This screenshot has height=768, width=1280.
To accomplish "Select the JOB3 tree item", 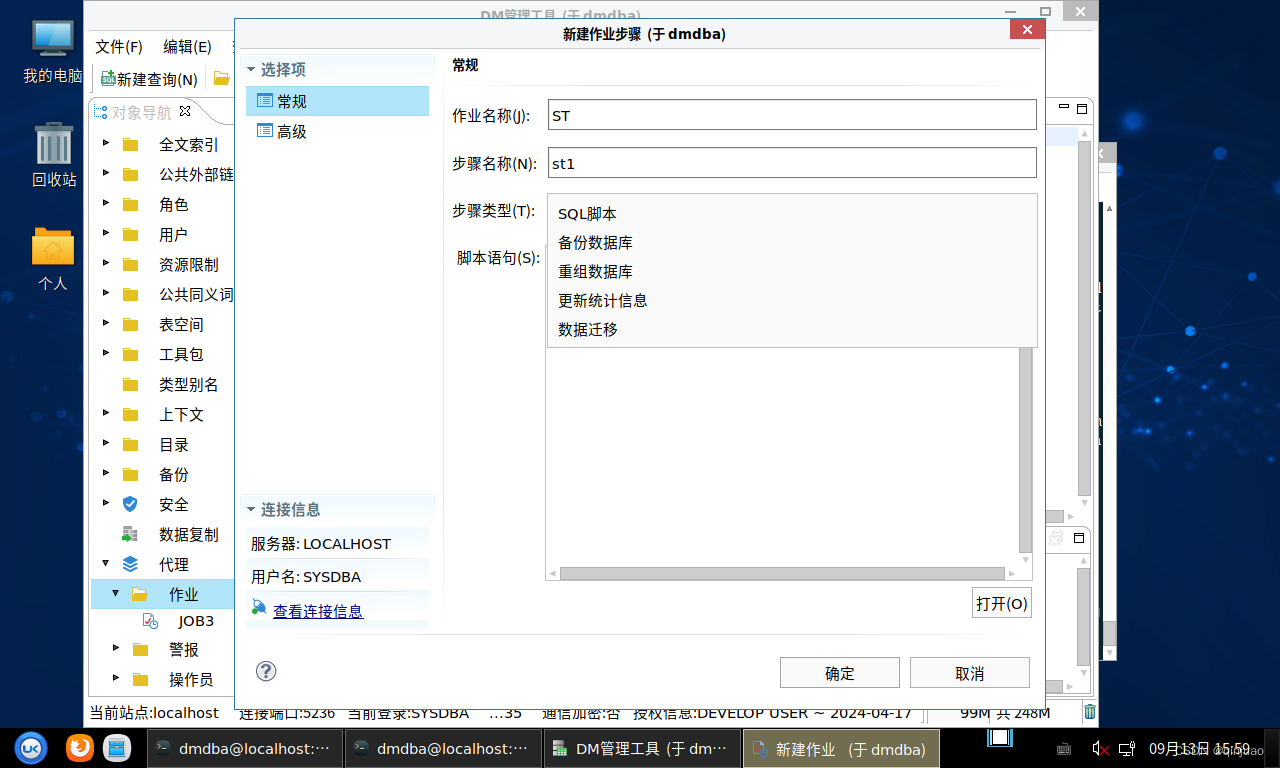I will 196,621.
